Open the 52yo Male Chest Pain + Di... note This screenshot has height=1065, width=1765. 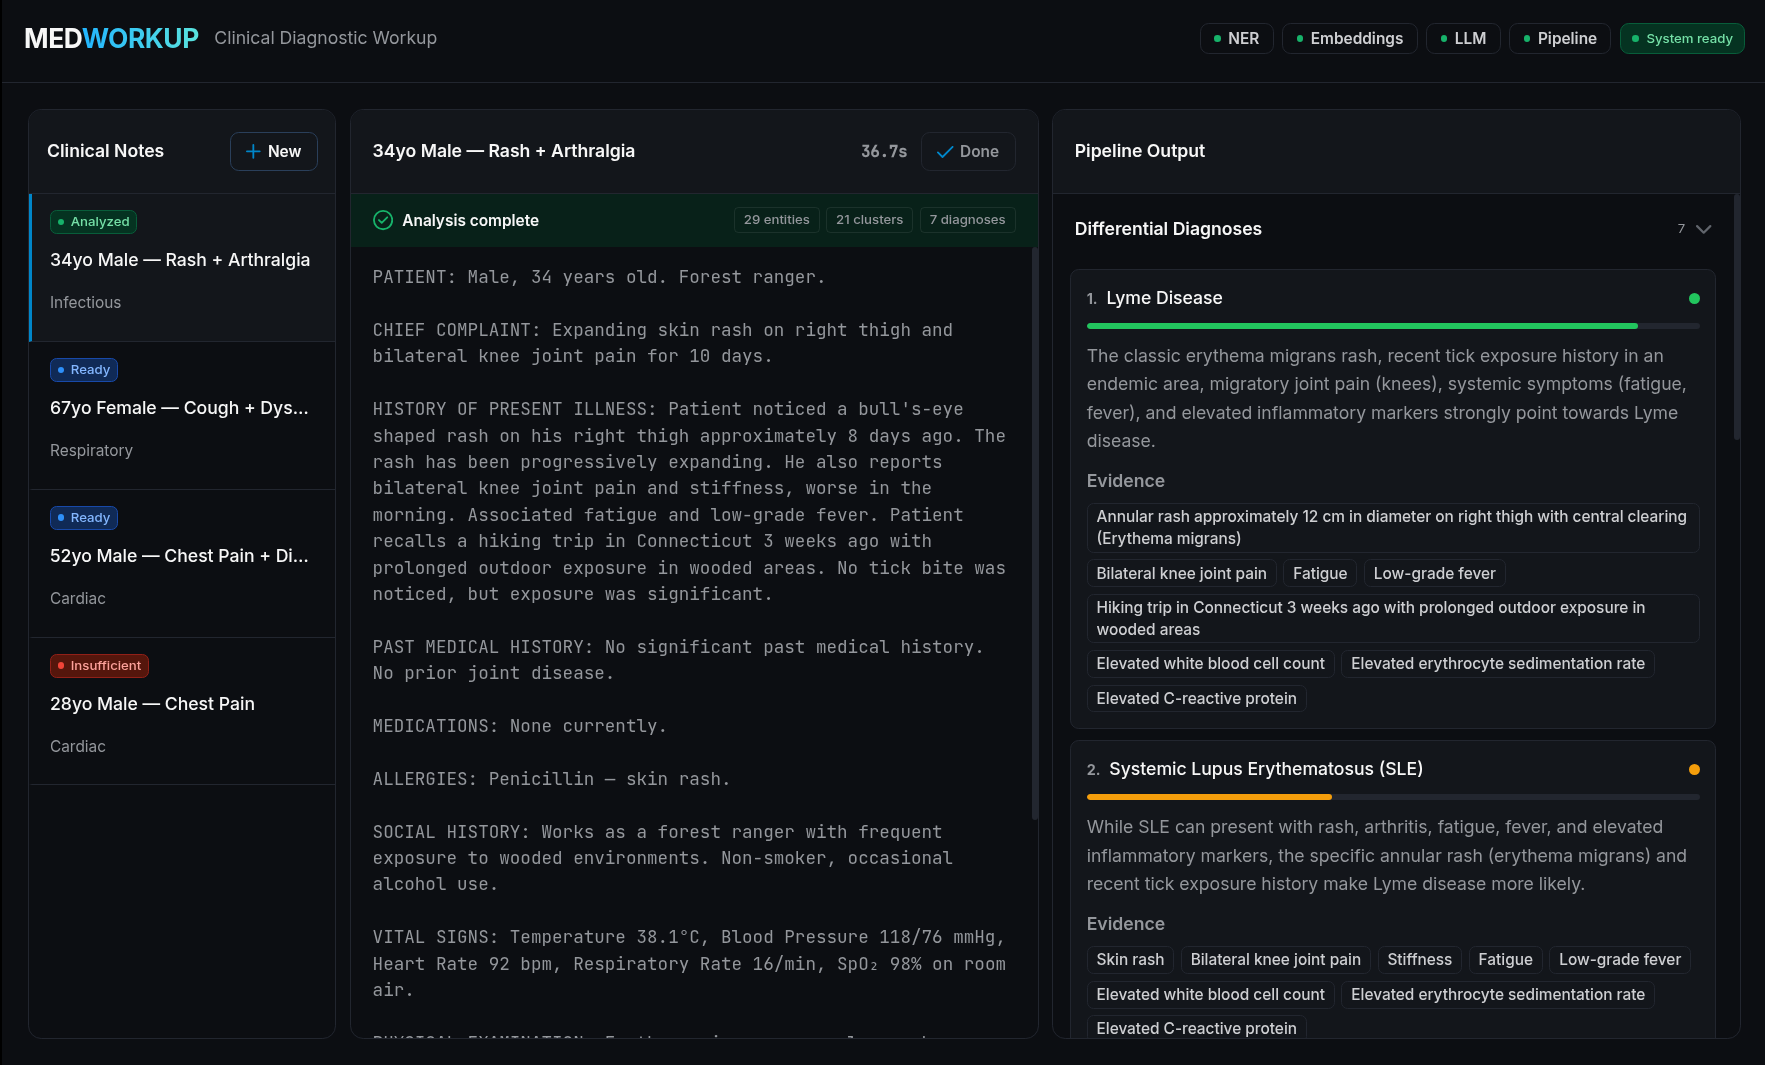(x=182, y=563)
